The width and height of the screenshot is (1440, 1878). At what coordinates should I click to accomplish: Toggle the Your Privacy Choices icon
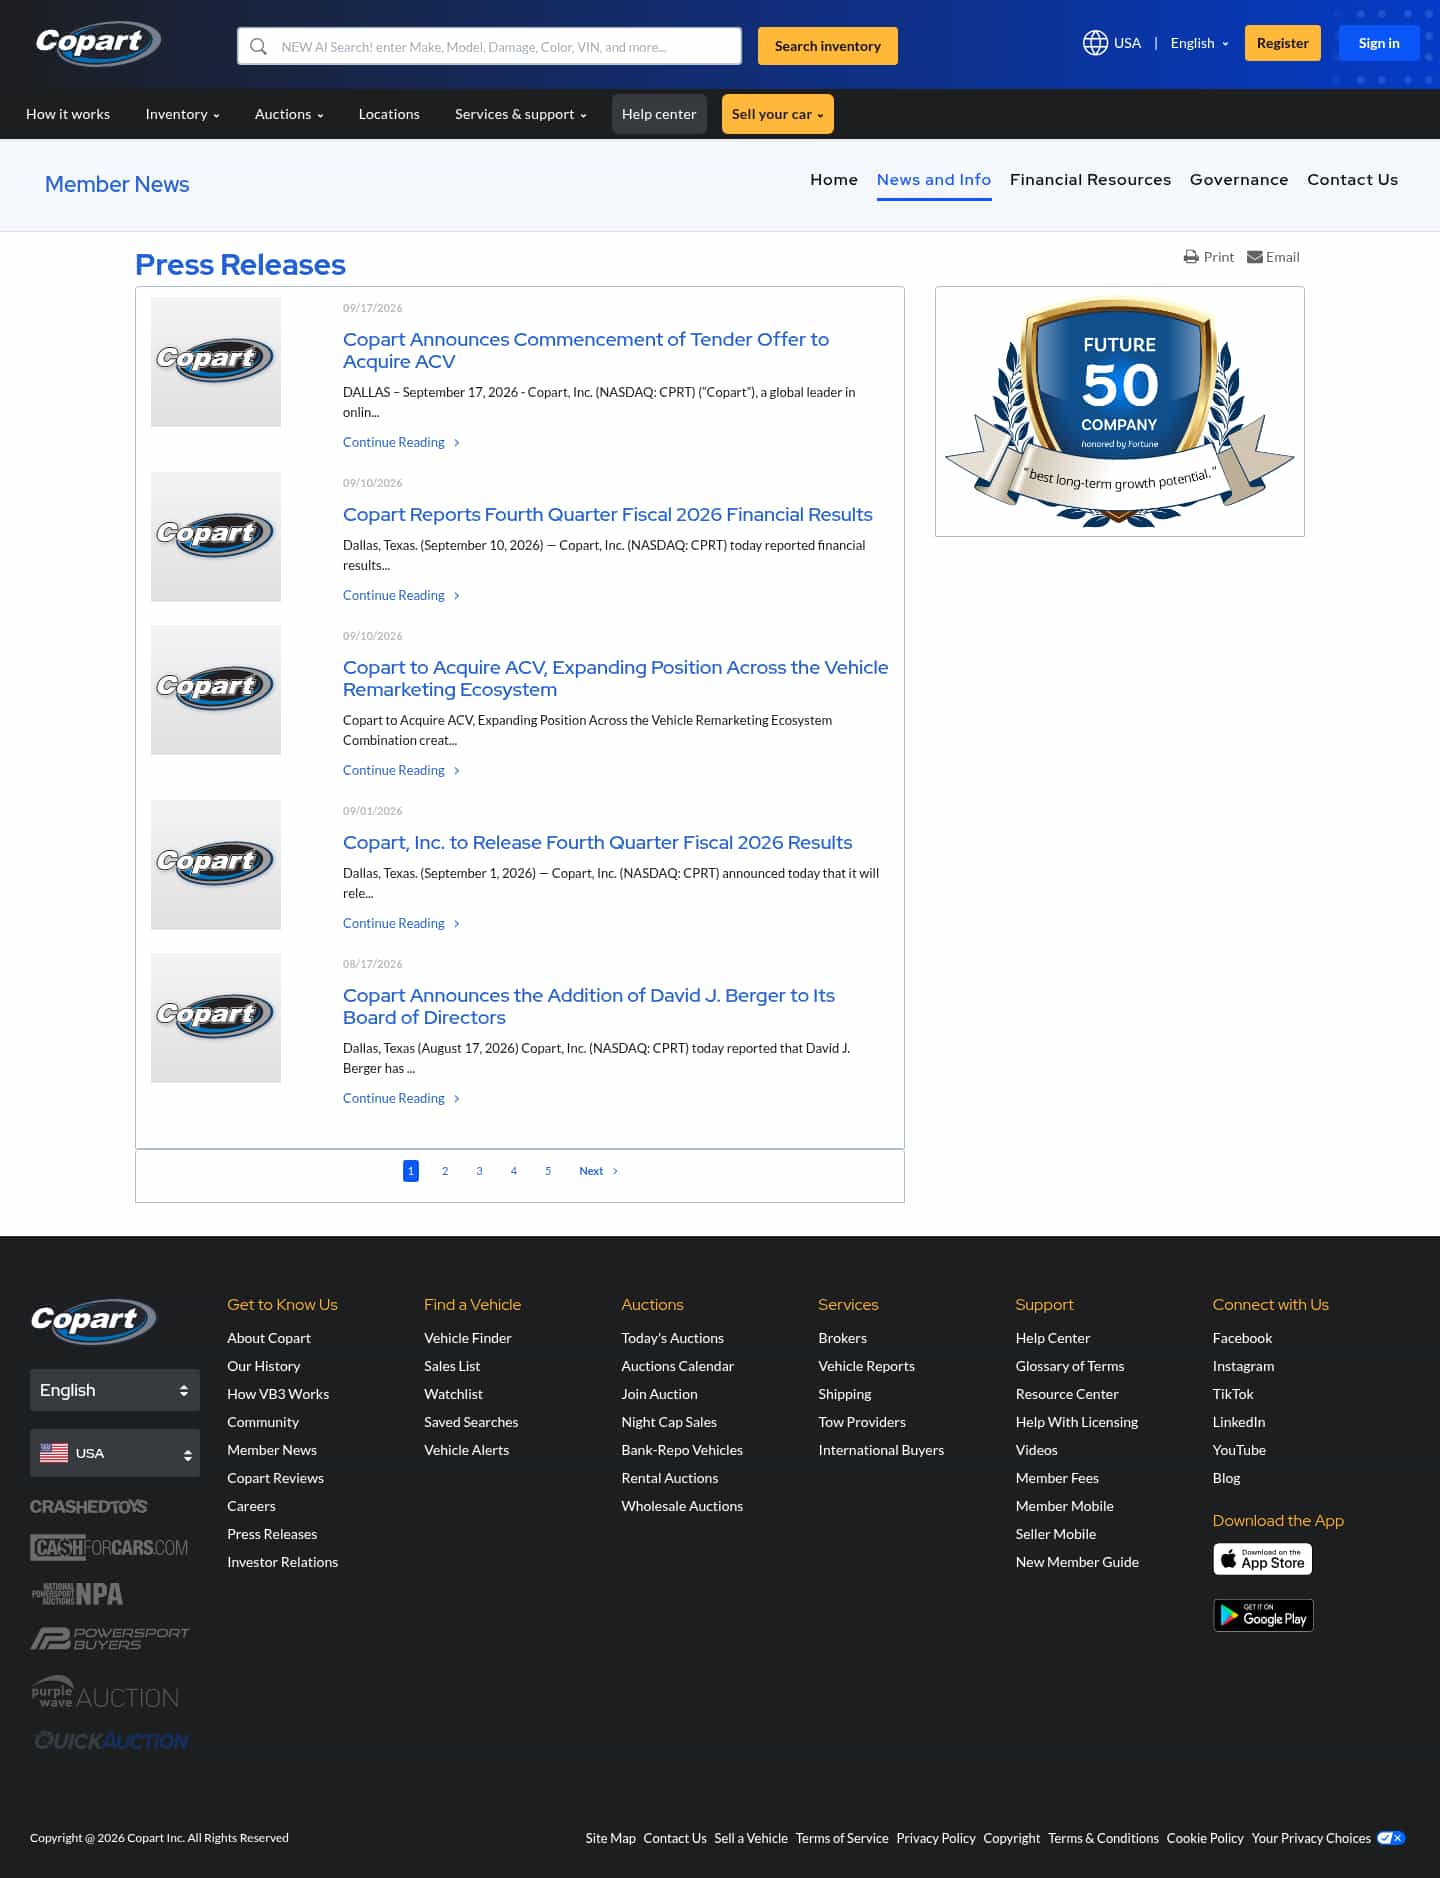click(1390, 1838)
